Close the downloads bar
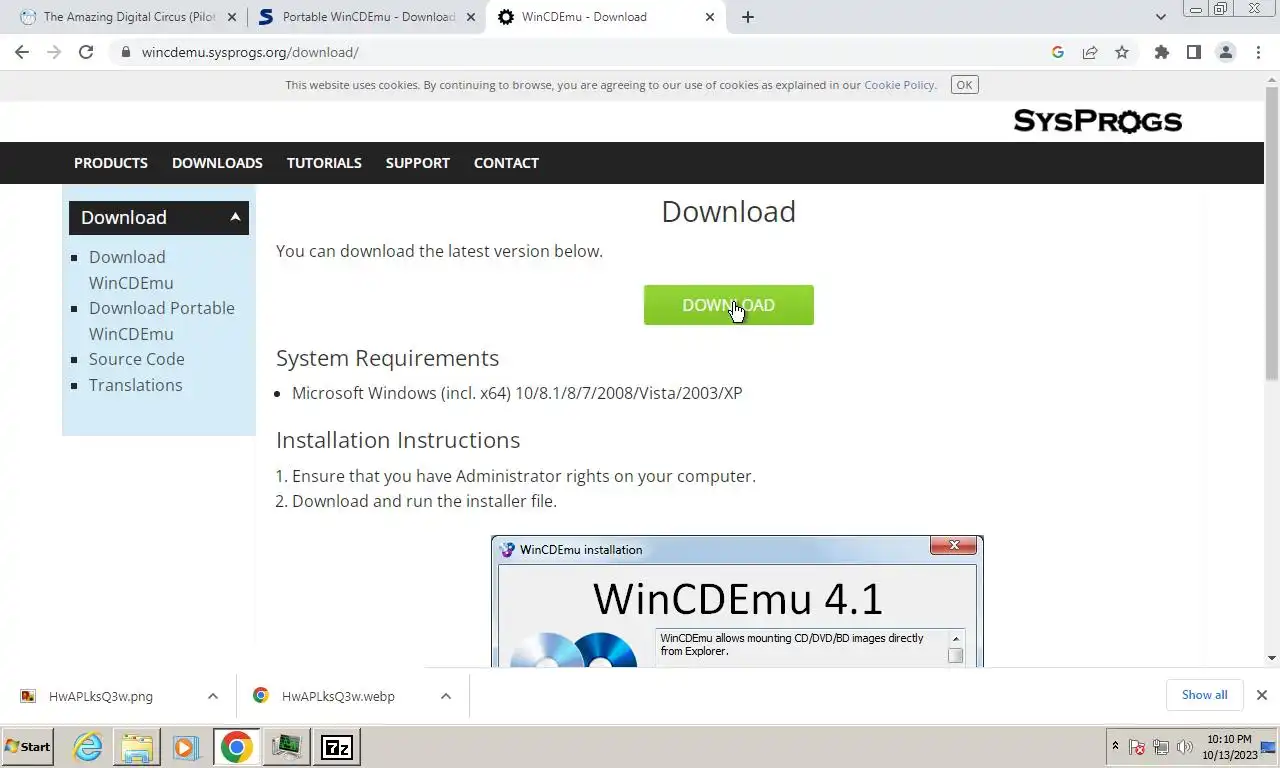This screenshot has height=768, width=1280. pyautogui.click(x=1262, y=695)
